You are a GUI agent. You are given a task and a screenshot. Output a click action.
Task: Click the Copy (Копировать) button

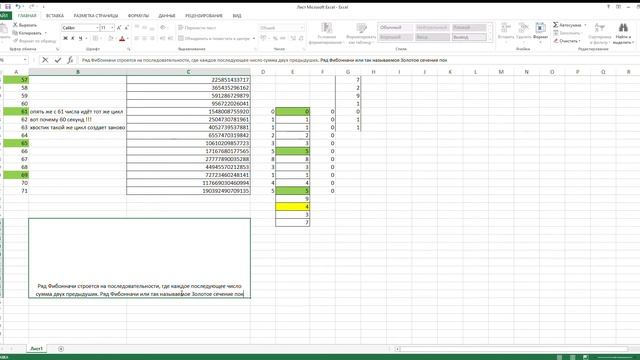27,33
